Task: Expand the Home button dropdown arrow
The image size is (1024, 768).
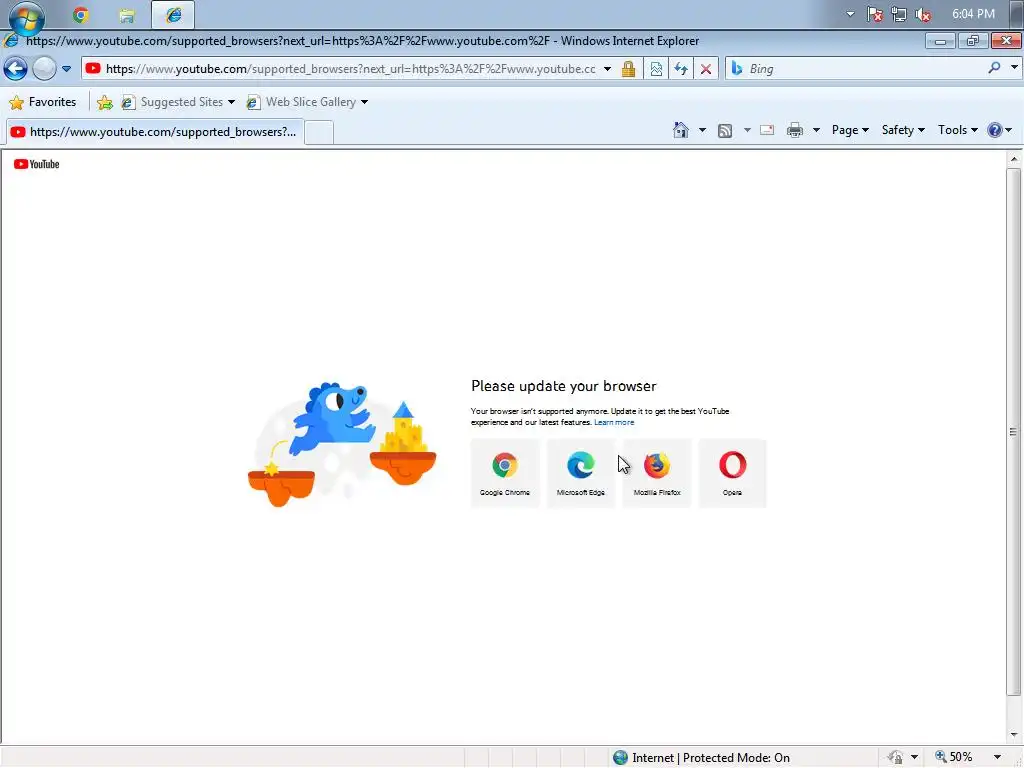Action: (x=702, y=130)
